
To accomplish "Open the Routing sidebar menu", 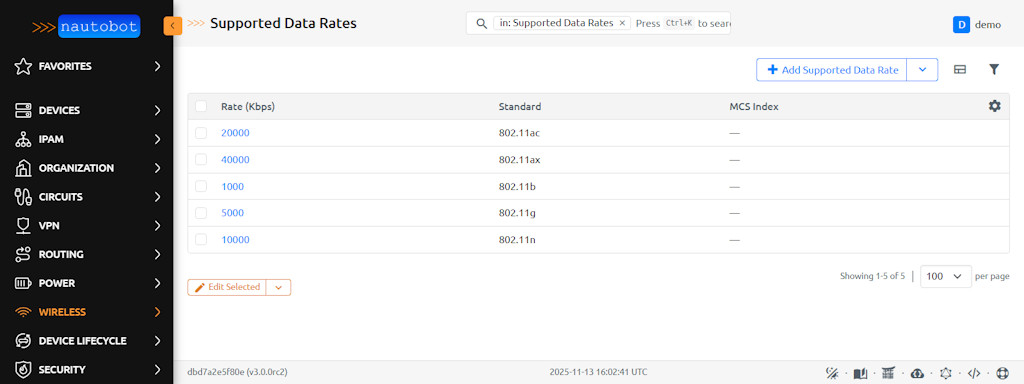I will pos(86,254).
